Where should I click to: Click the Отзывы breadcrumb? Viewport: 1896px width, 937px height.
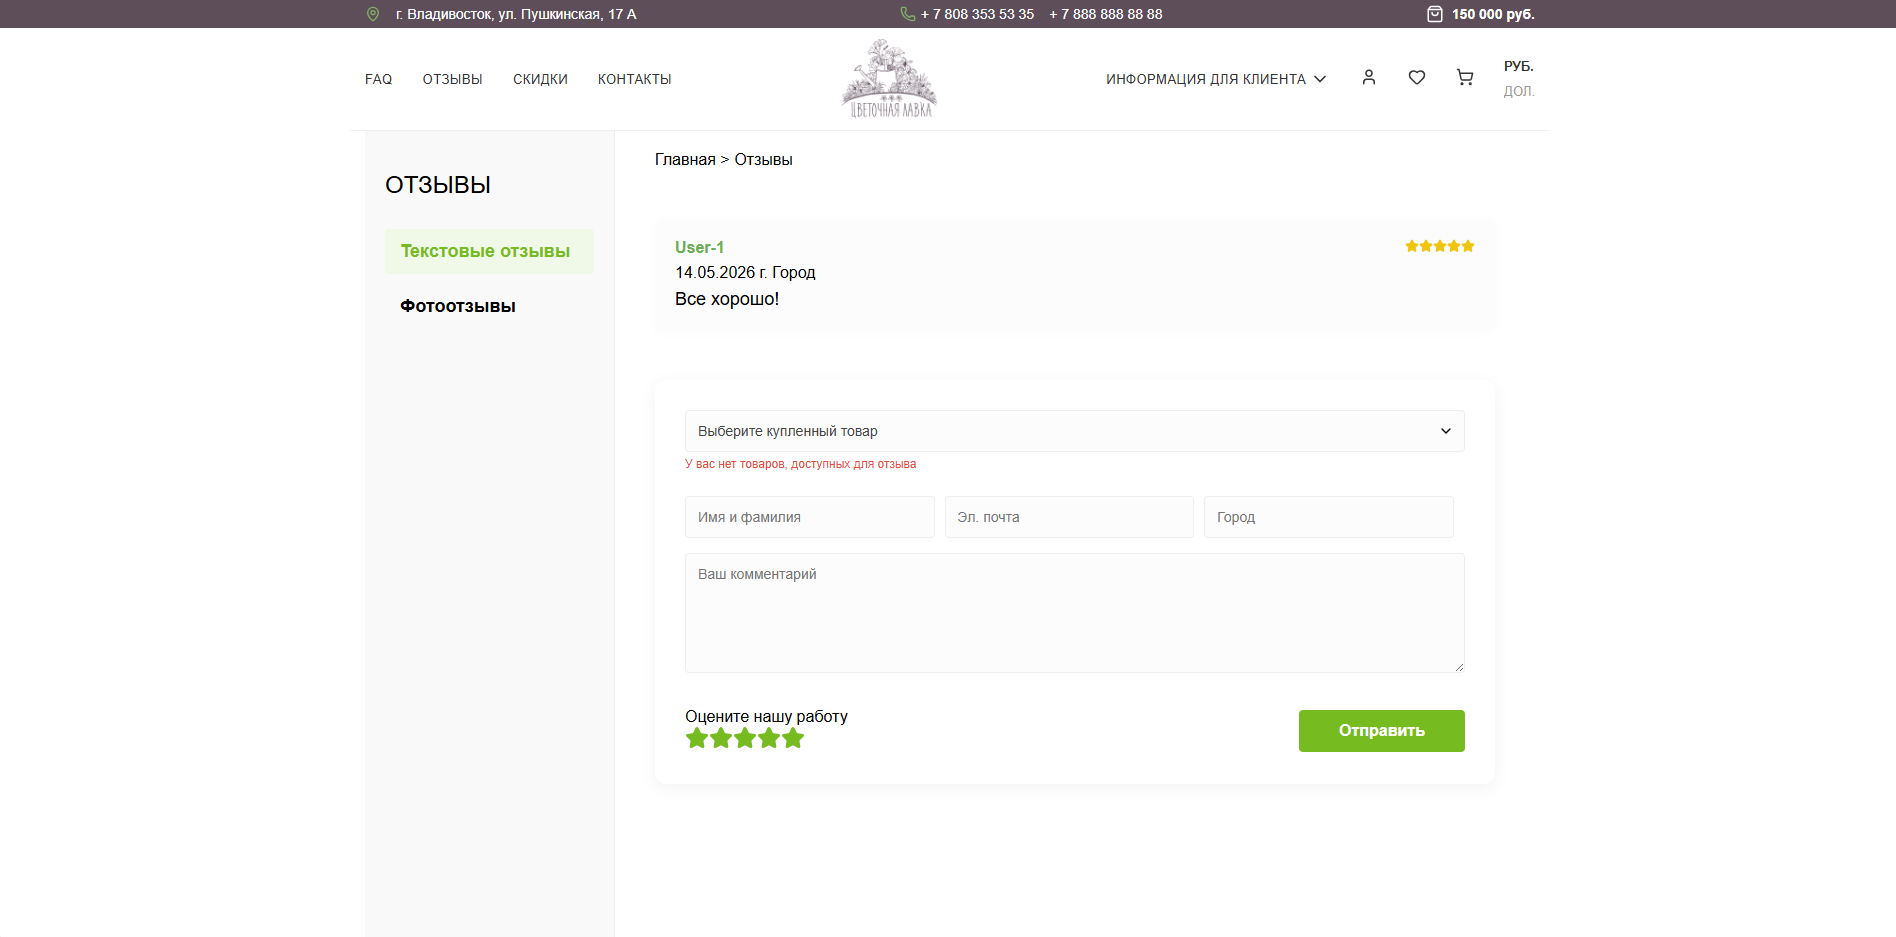pos(764,160)
